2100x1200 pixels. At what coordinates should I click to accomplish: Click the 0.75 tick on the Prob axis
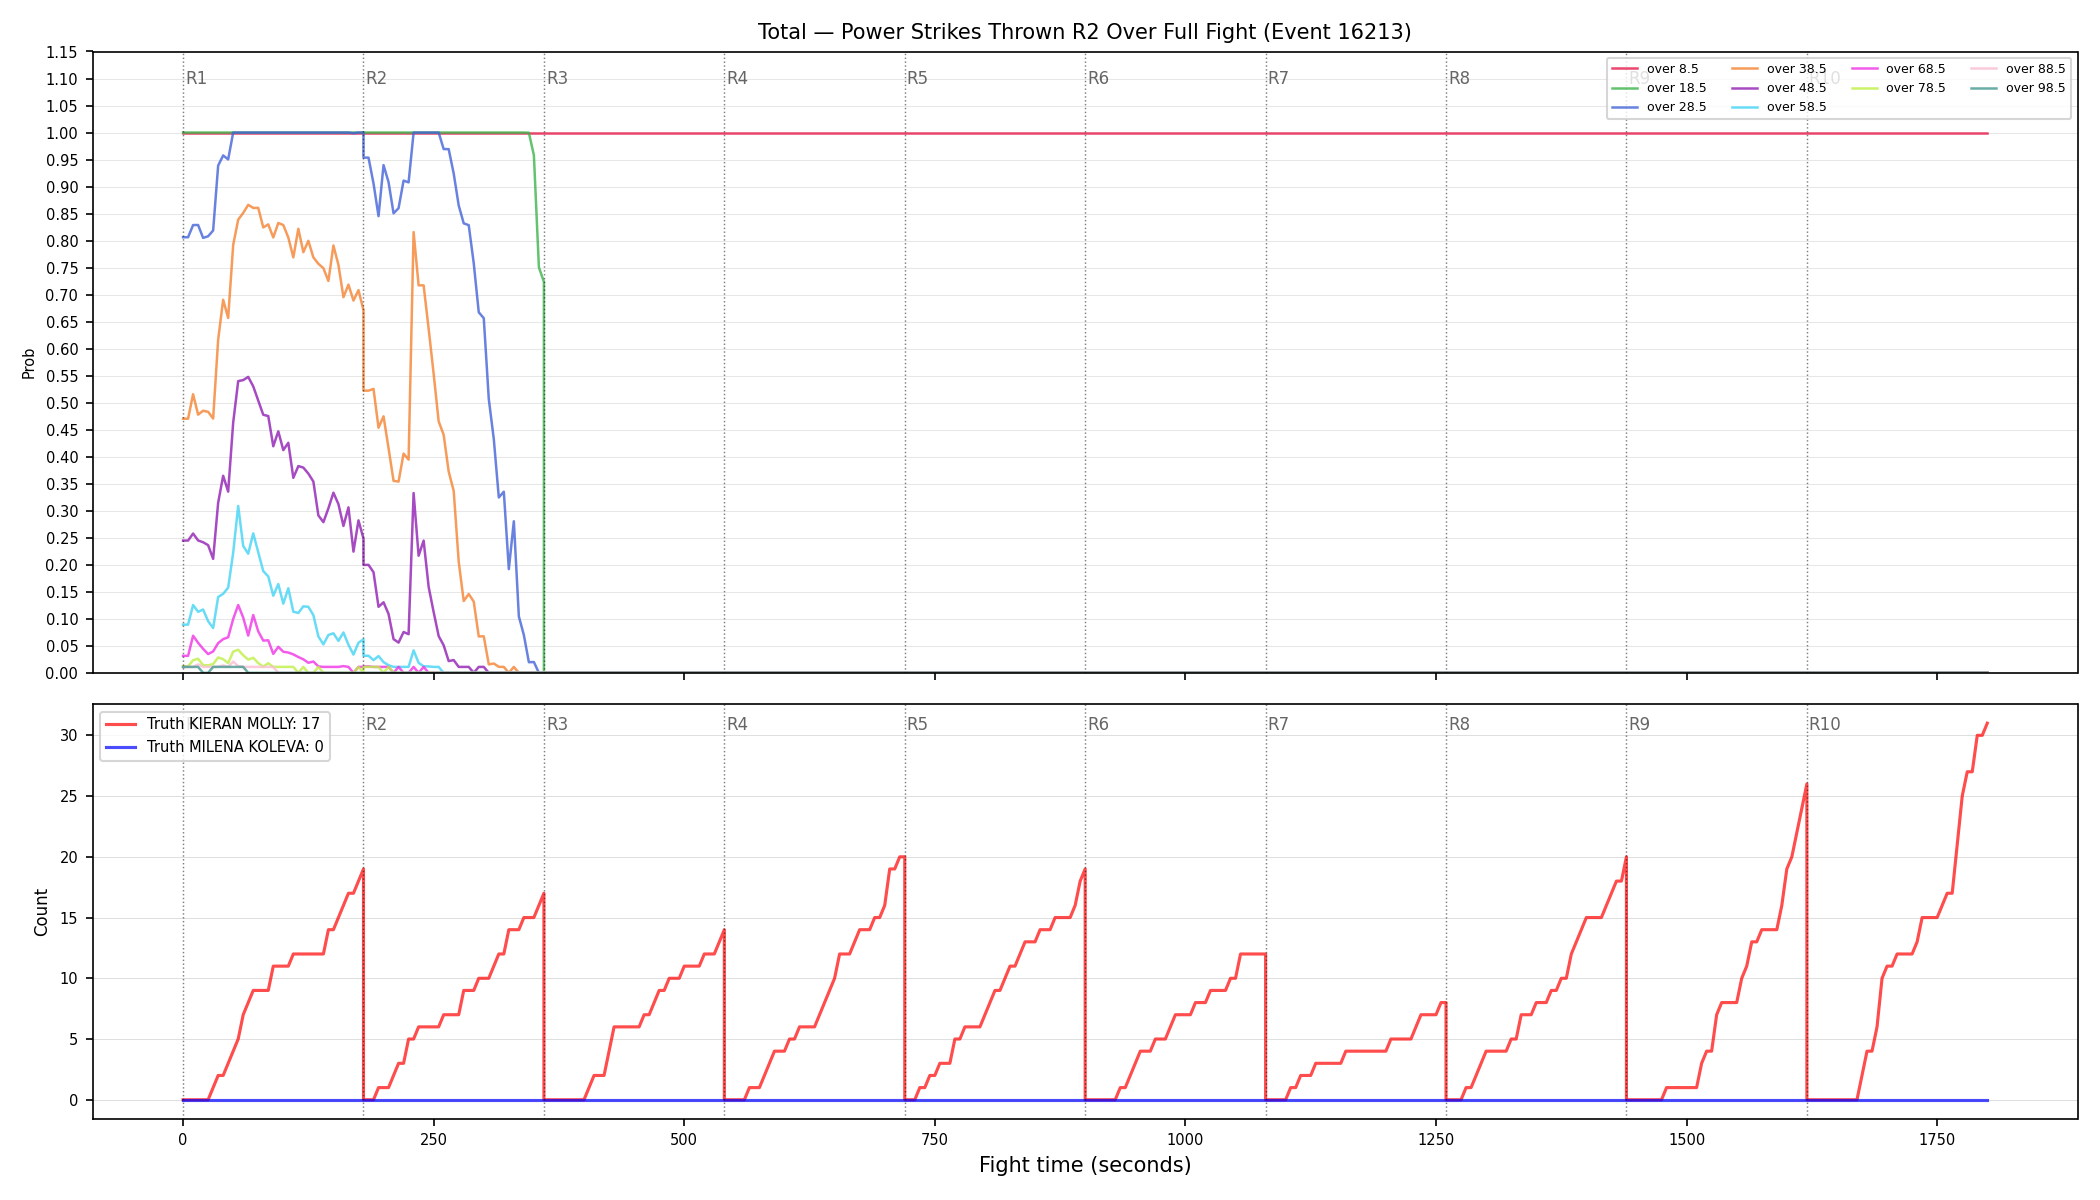coord(61,268)
